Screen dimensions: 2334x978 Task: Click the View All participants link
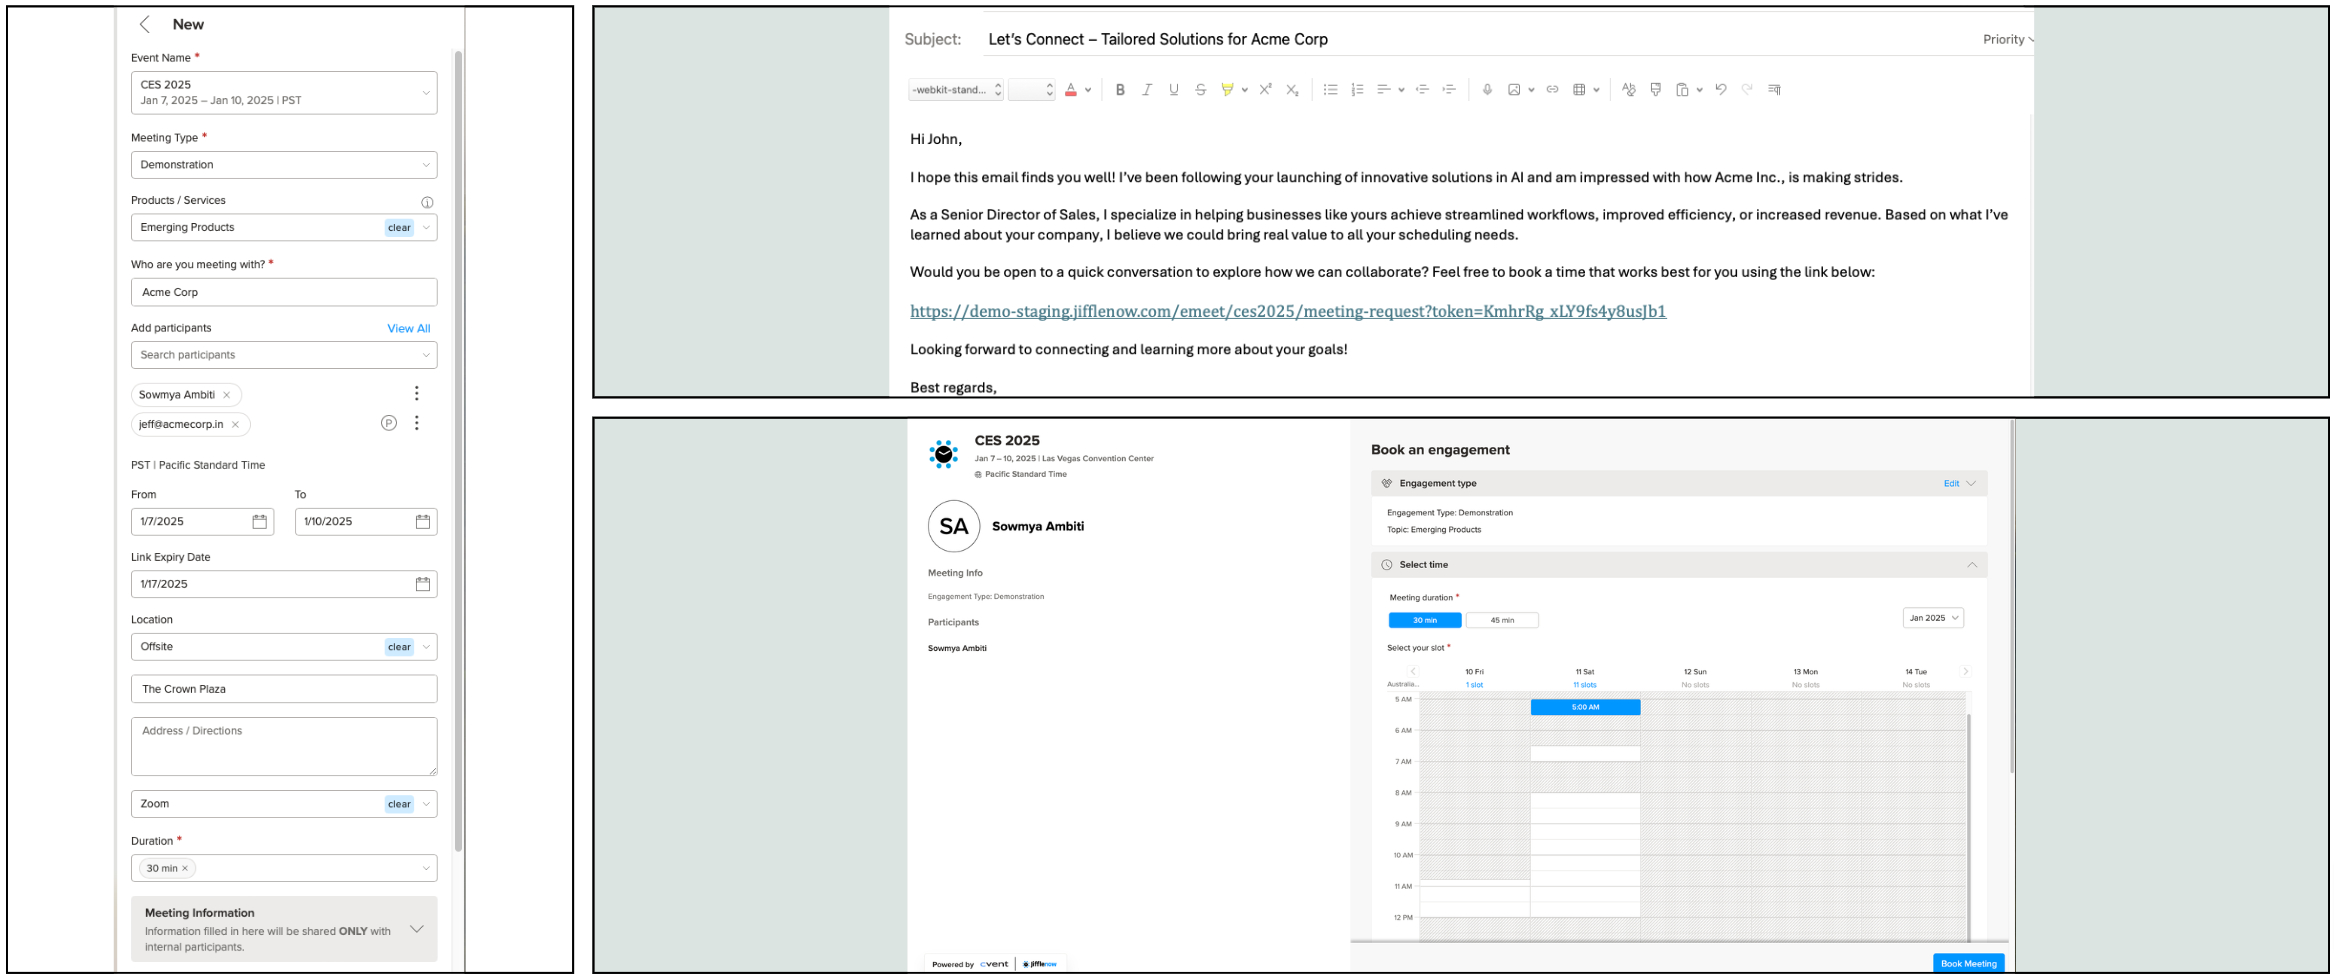[x=409, y=328]
